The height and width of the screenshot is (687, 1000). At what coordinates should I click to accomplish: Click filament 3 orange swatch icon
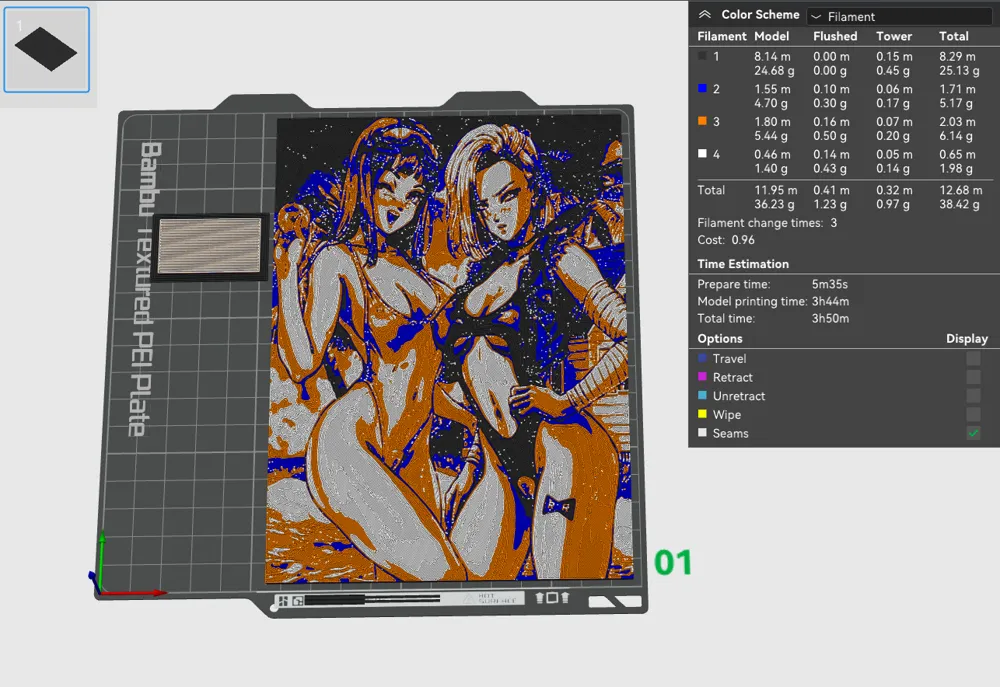point(701,121)
